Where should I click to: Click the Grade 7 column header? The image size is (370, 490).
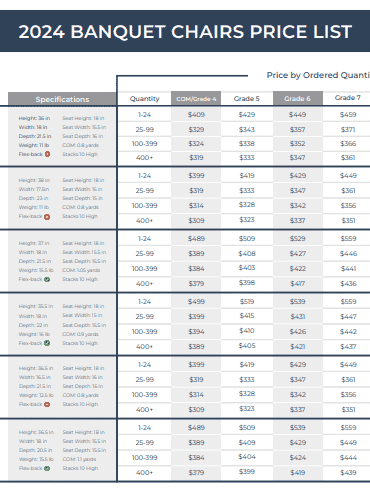pos(347,98)
